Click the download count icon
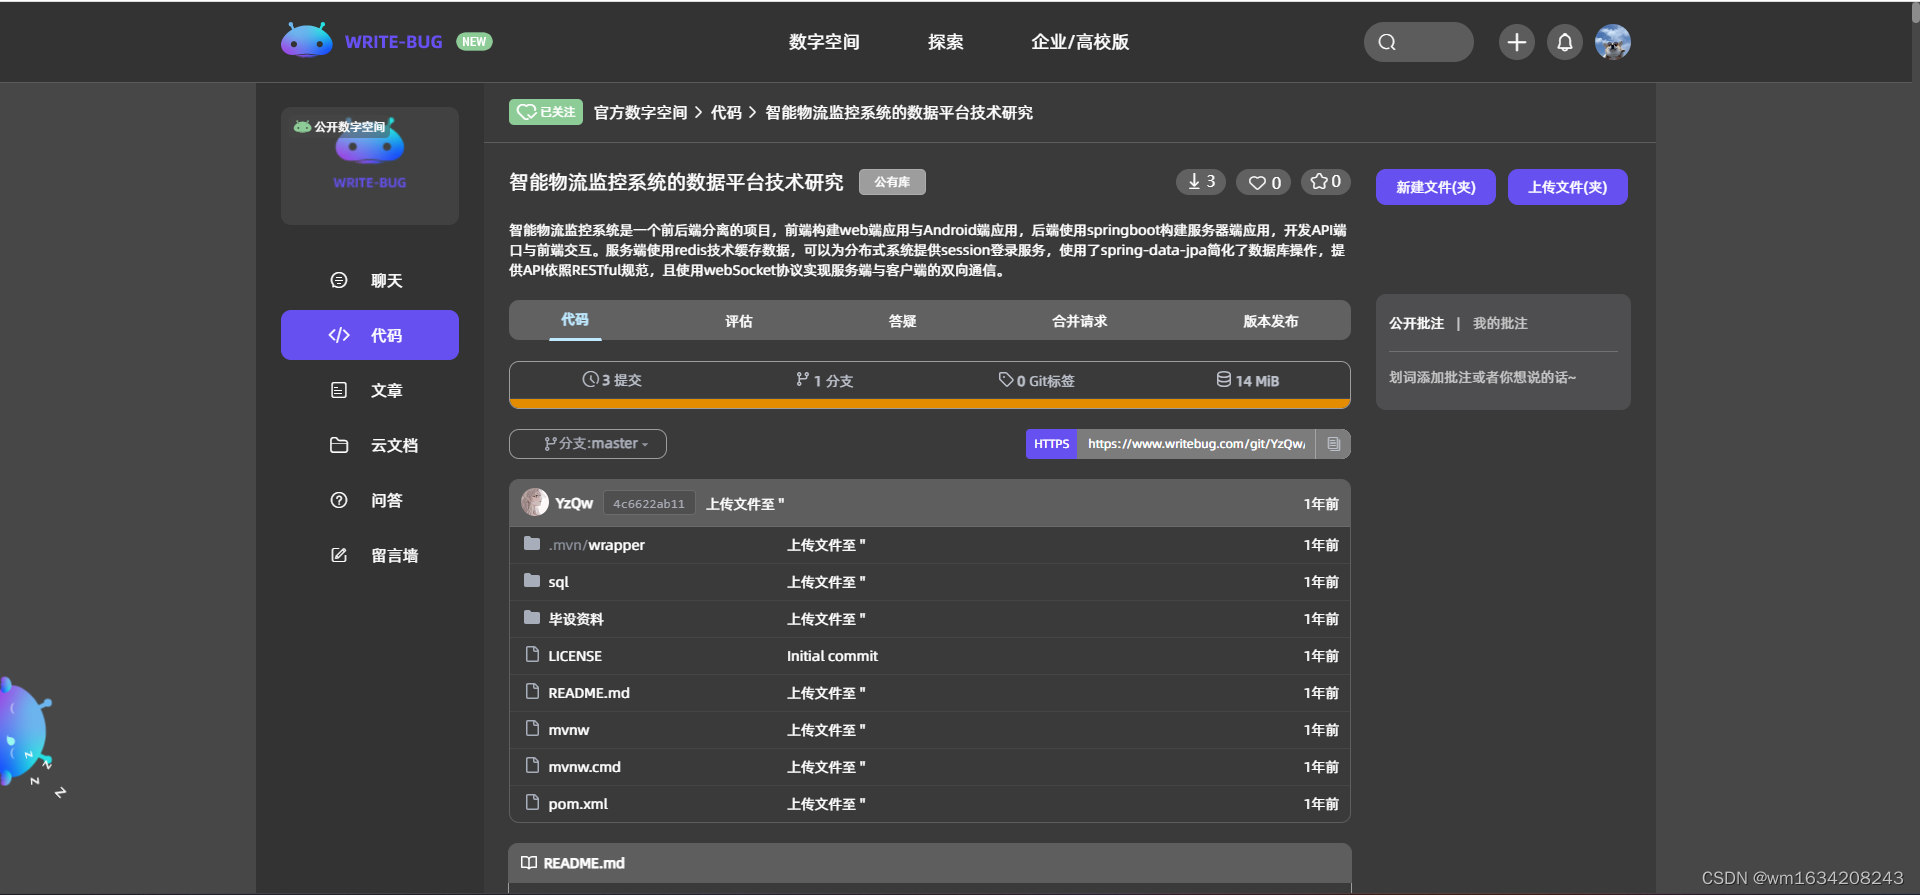 pyautogui.click(x=1201, y=182)
